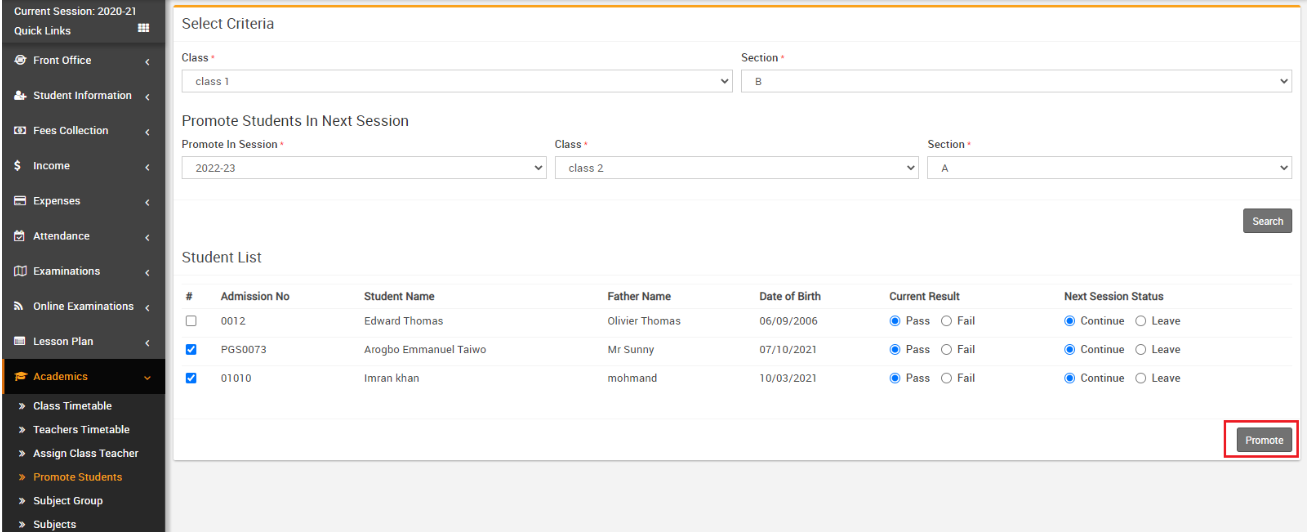Click the Attendance calendar icon
Image resolution: width=1314 pixels, height=532 pixels.
pyautogui.click(x=20, y=236)
